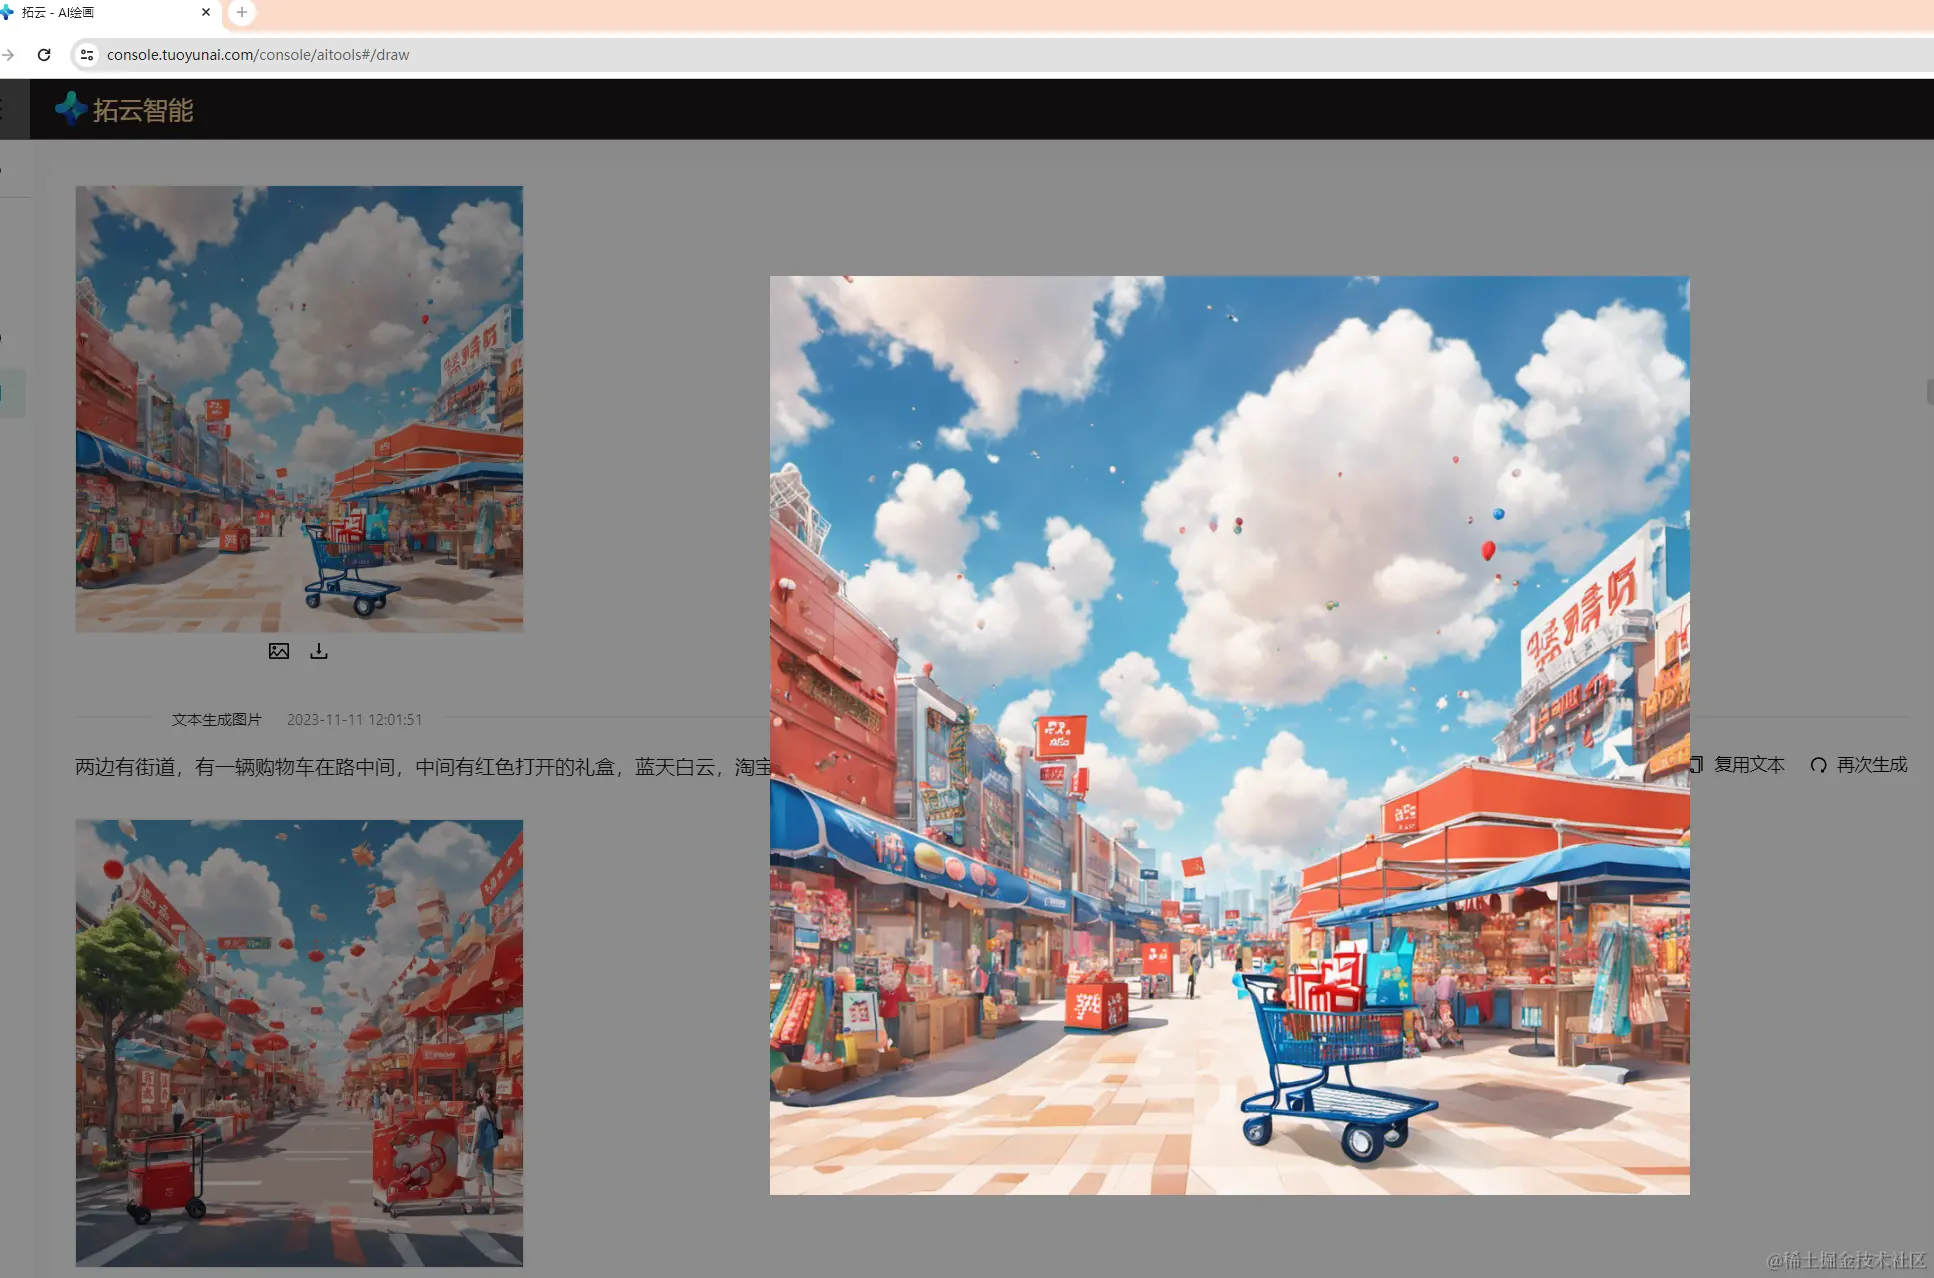This screenshot has height=1278, width=1934.
Task: Reload the page with browser refresh icon
Action: pos(44,55)
